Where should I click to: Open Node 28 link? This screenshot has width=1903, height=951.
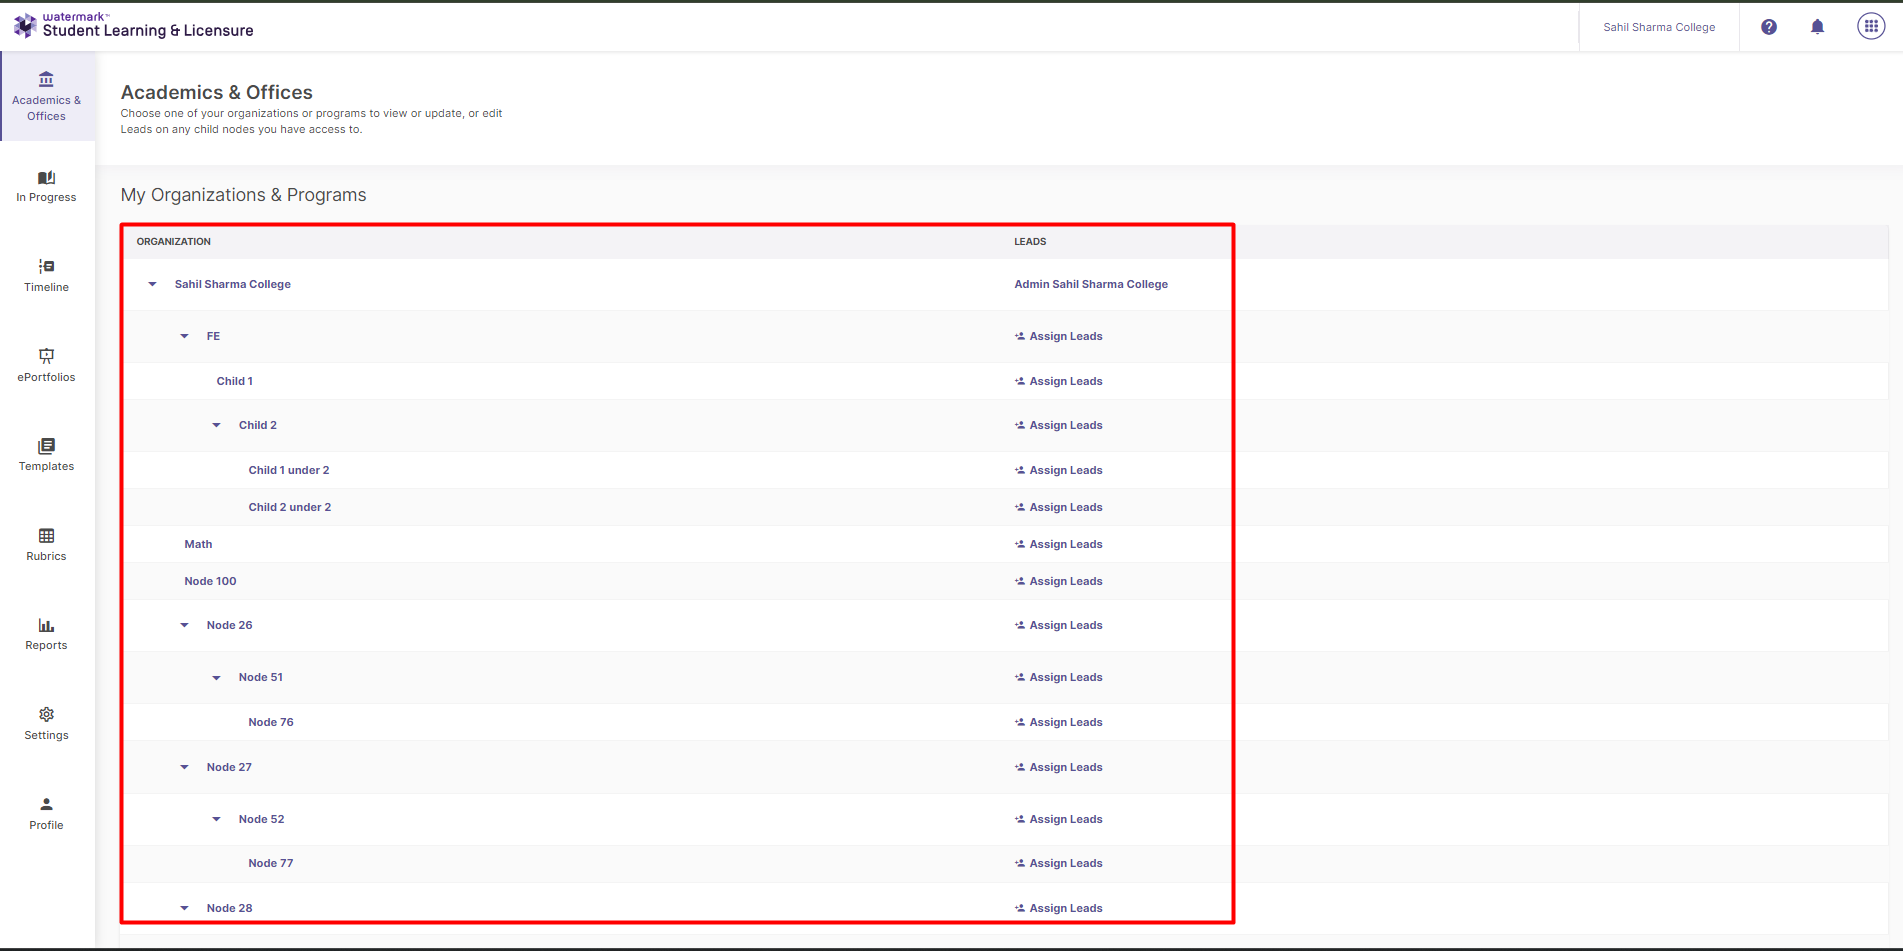click(229, 908)
